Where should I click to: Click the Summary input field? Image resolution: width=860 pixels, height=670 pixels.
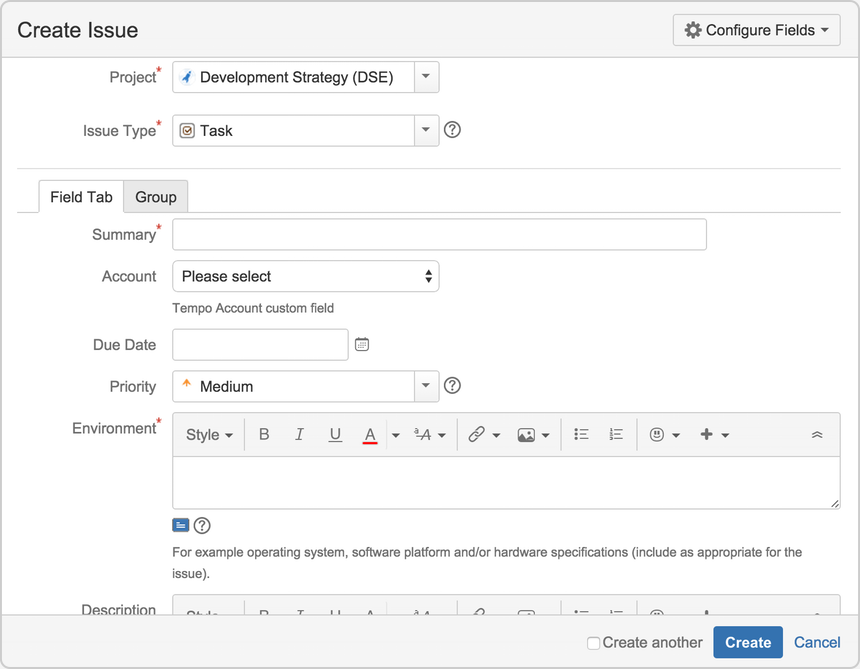(439, 234)
